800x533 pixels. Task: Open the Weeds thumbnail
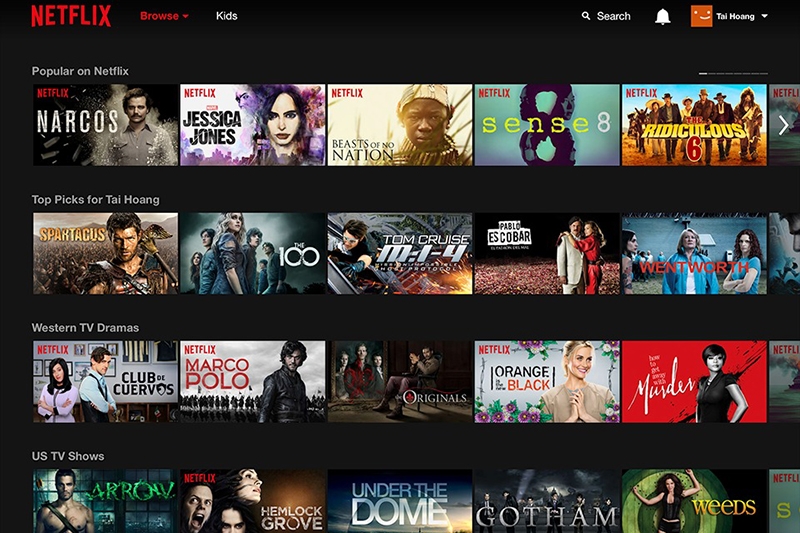(694, 501)
